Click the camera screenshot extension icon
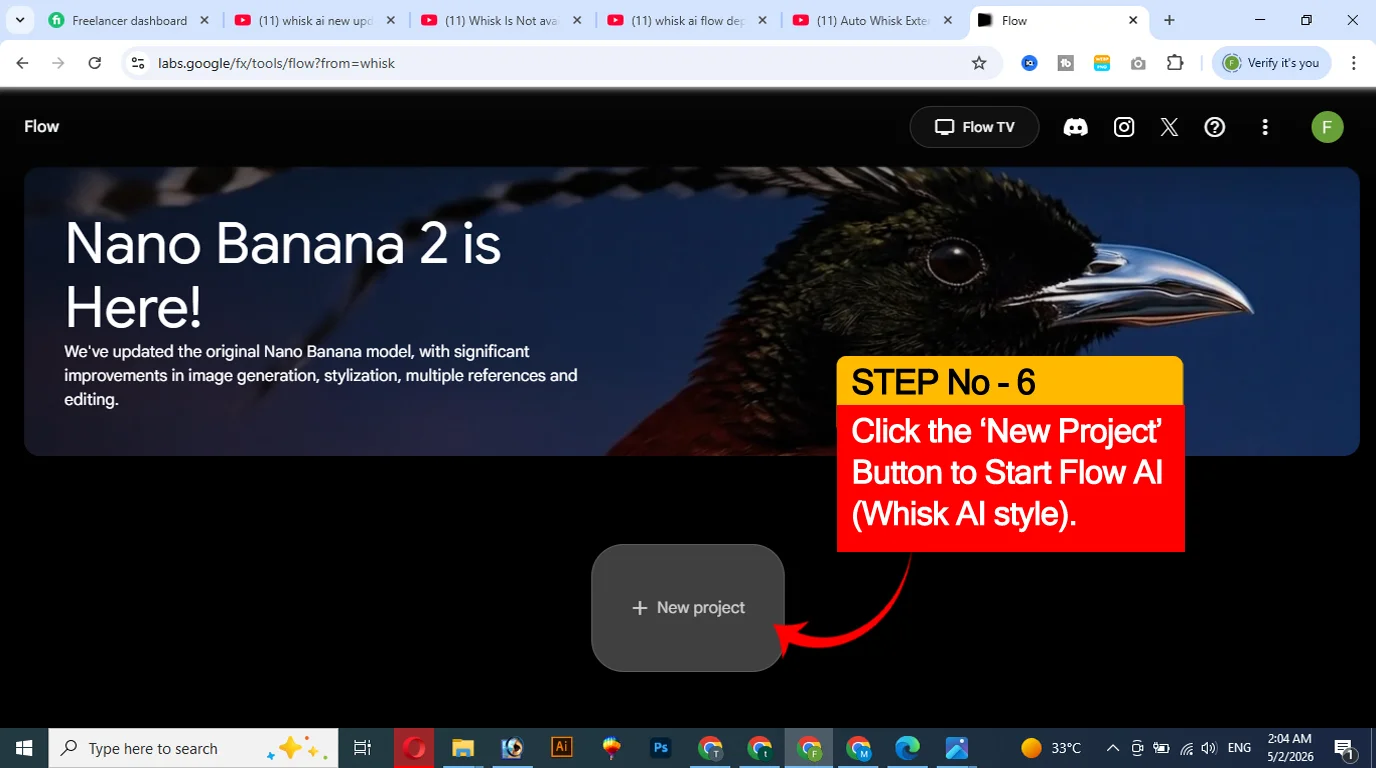 point(1138,63)
